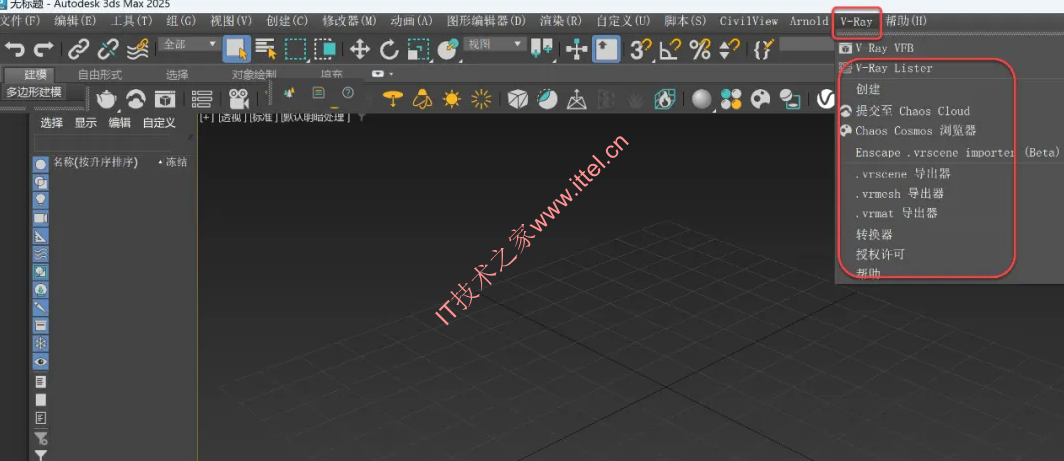Click the V-Ray plane light icon
Image resolution: width=1064 pixels, height=461 pixels.
tap(393, 99)
